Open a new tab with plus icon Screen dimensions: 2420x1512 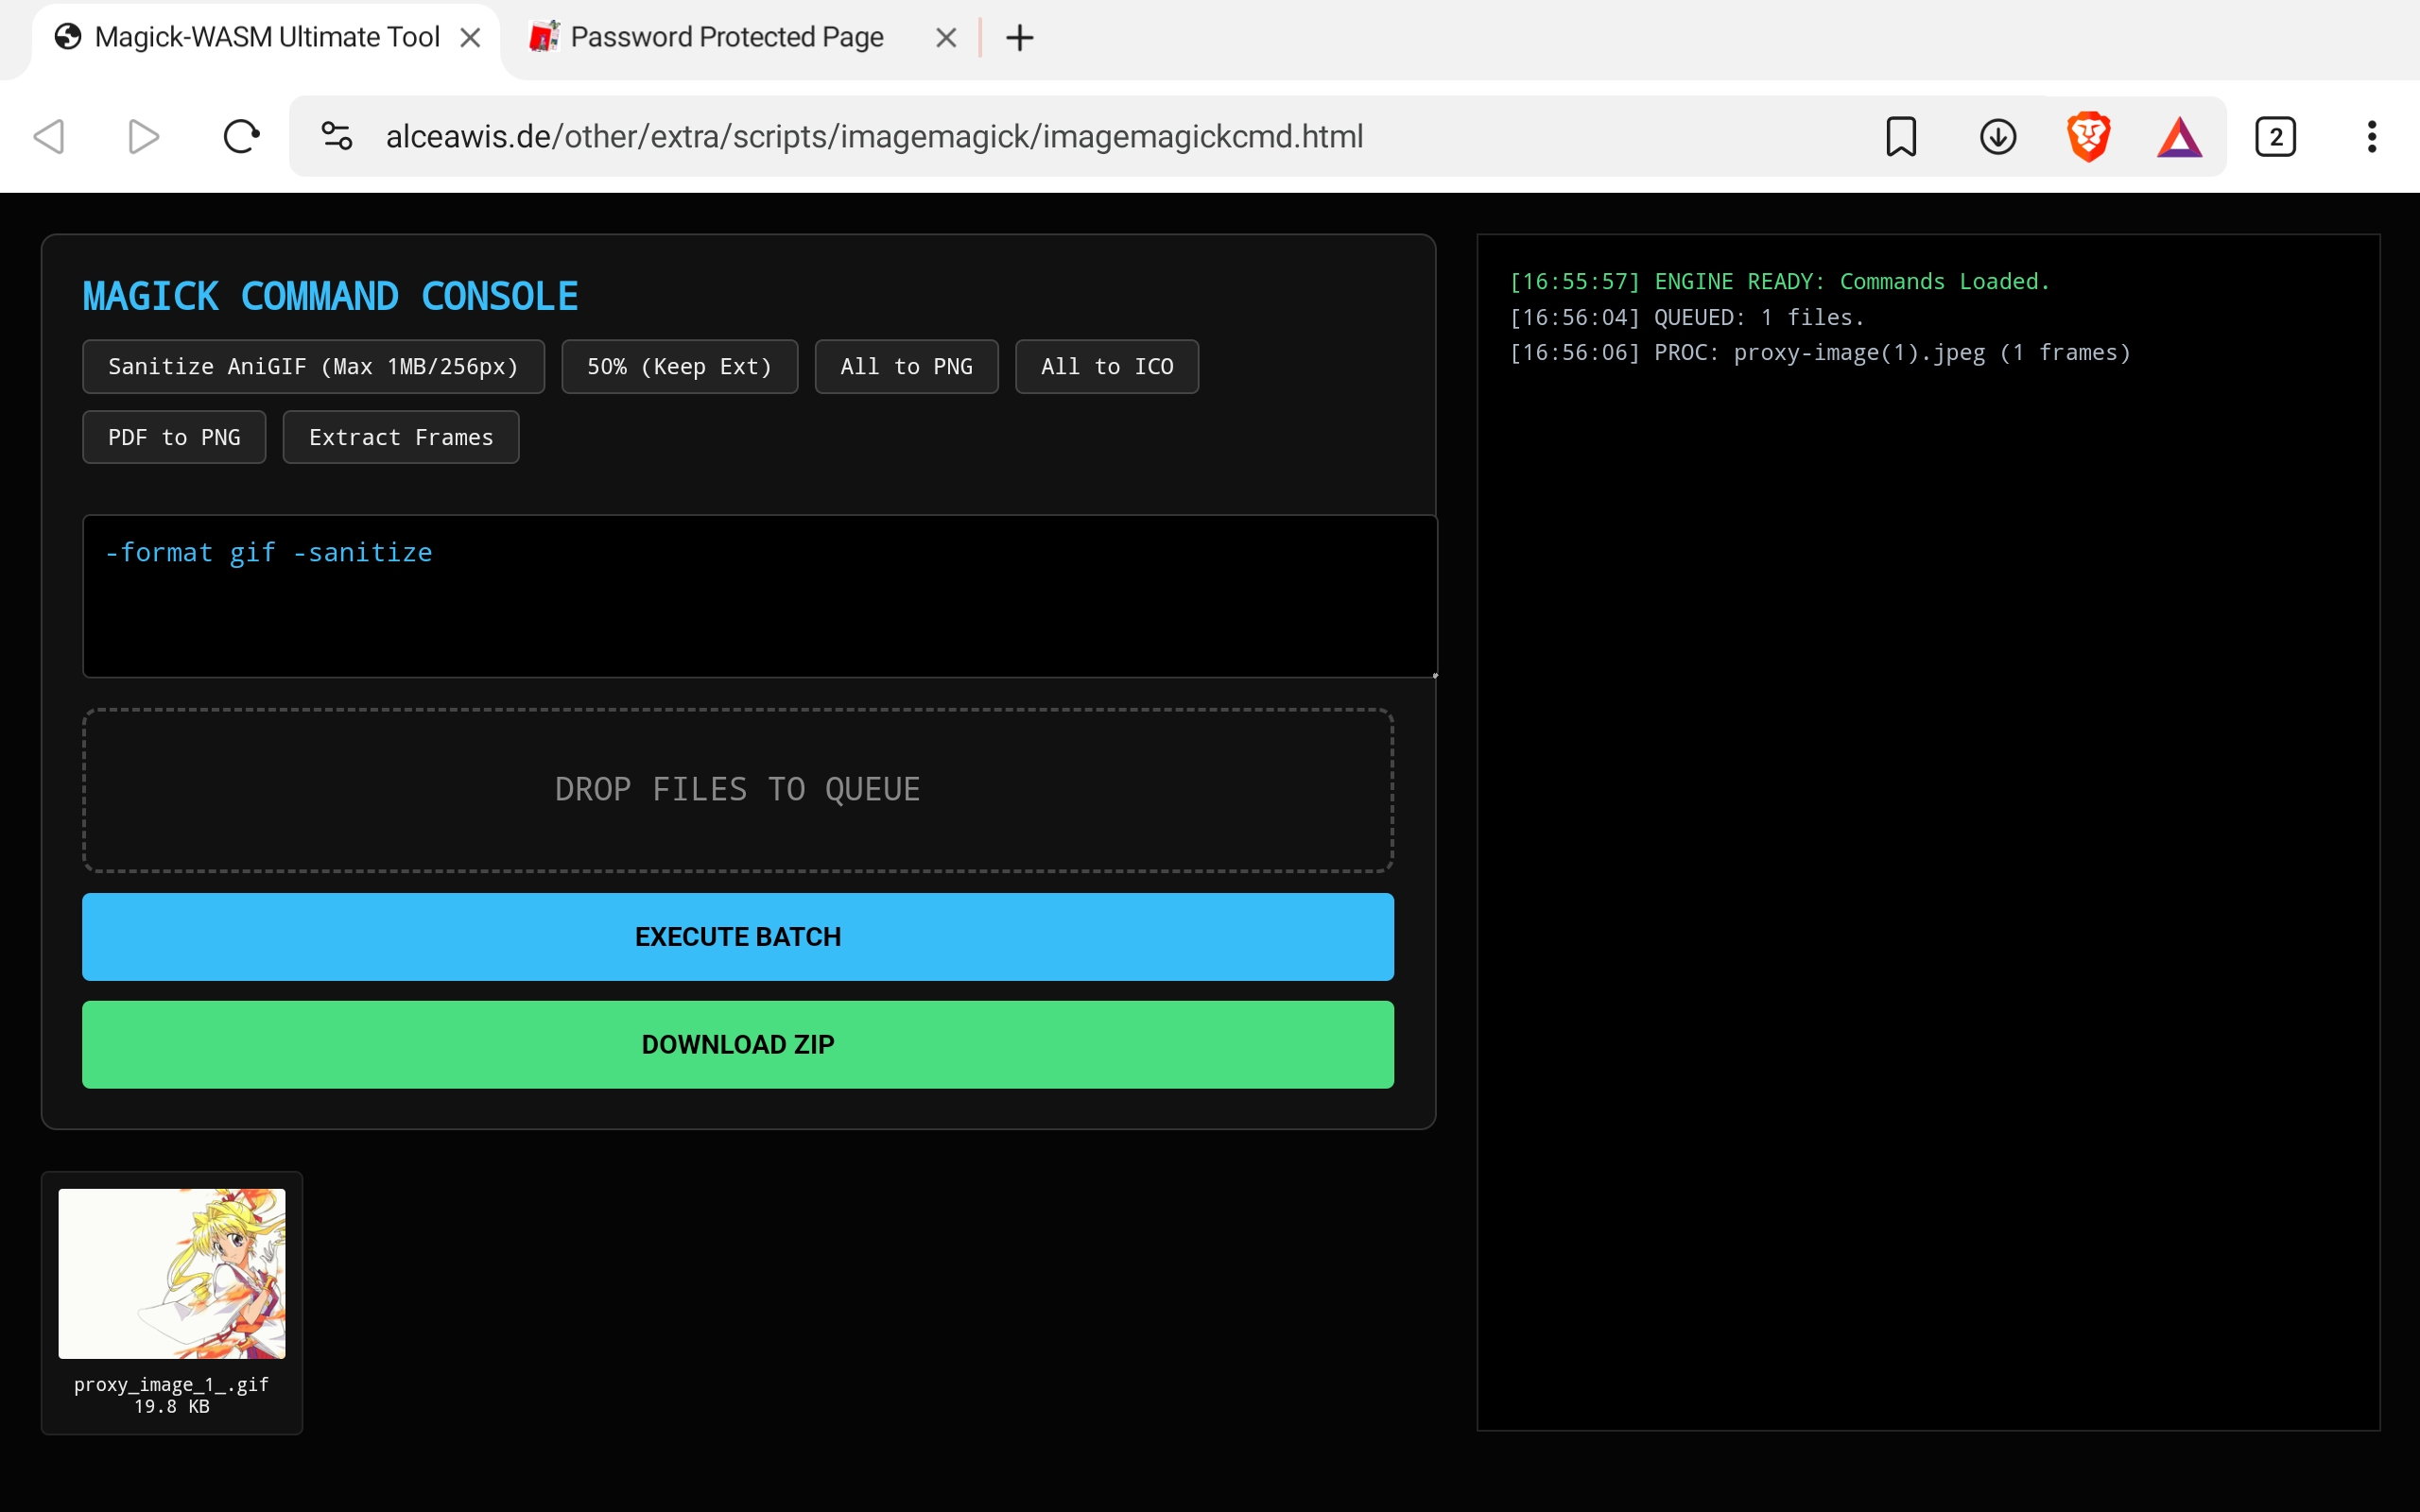(x=1019, y=38)
